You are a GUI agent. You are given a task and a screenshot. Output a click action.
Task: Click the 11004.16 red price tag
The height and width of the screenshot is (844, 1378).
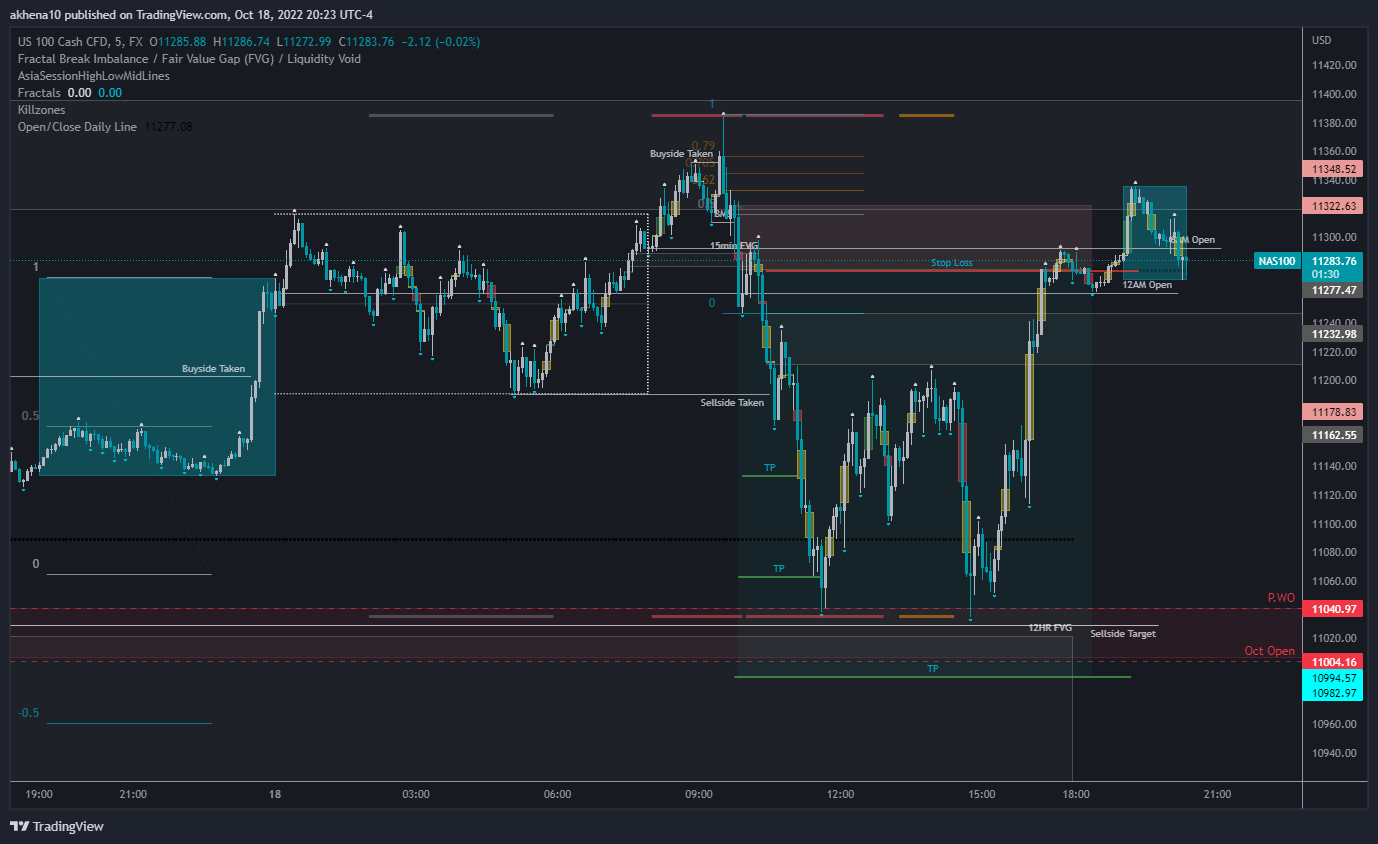tap(1333, 662)
